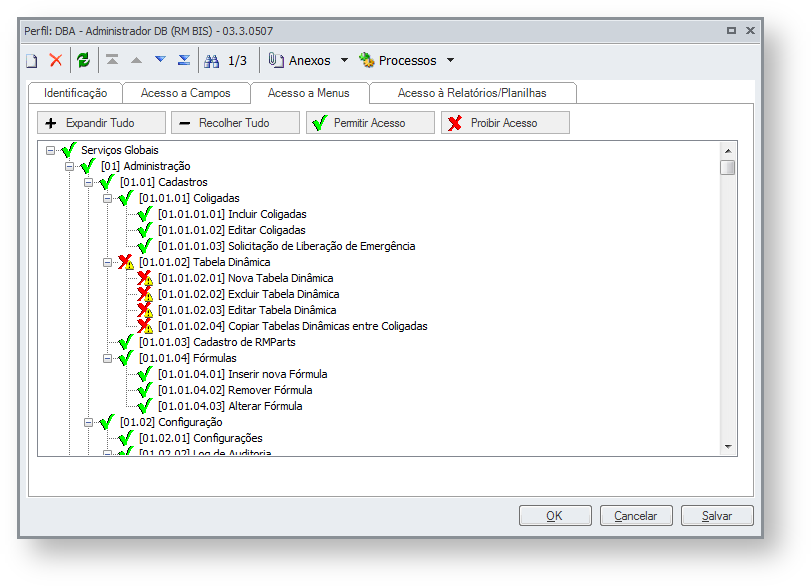Click the scrollbar down arrow
This screenshot has width=812, height=587.
click(728, 446)
